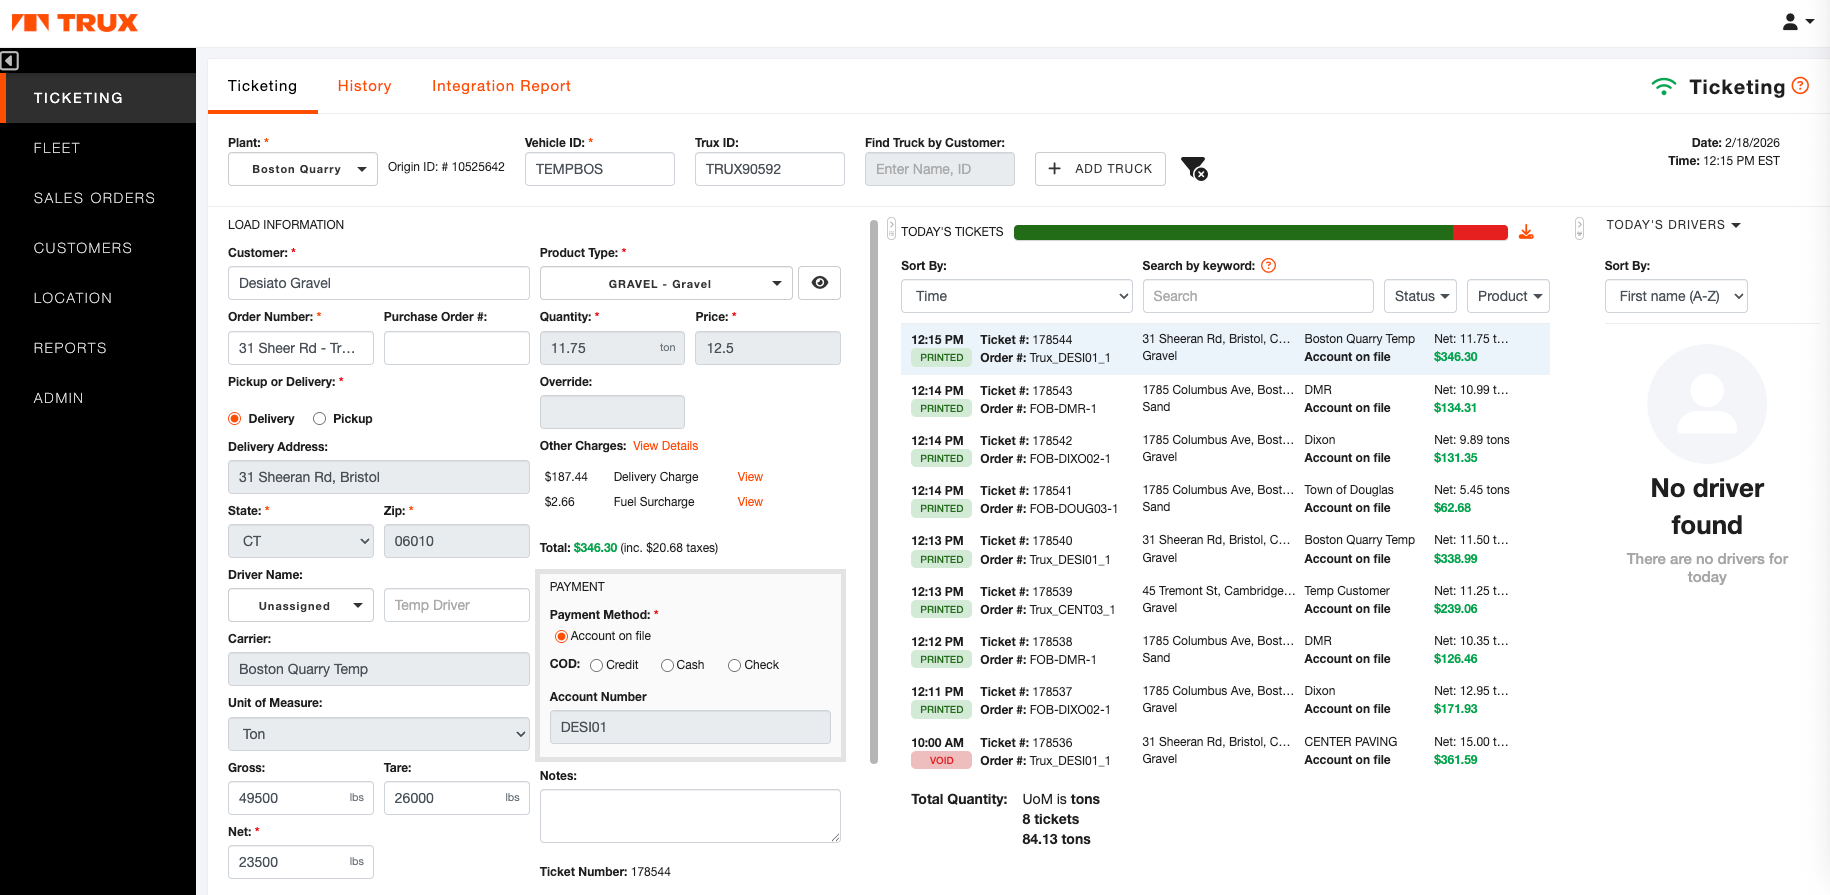Screen dimensions: 1830x895
Task: Collapse the sidebar with the arrow icon
Action: point(9,61)
